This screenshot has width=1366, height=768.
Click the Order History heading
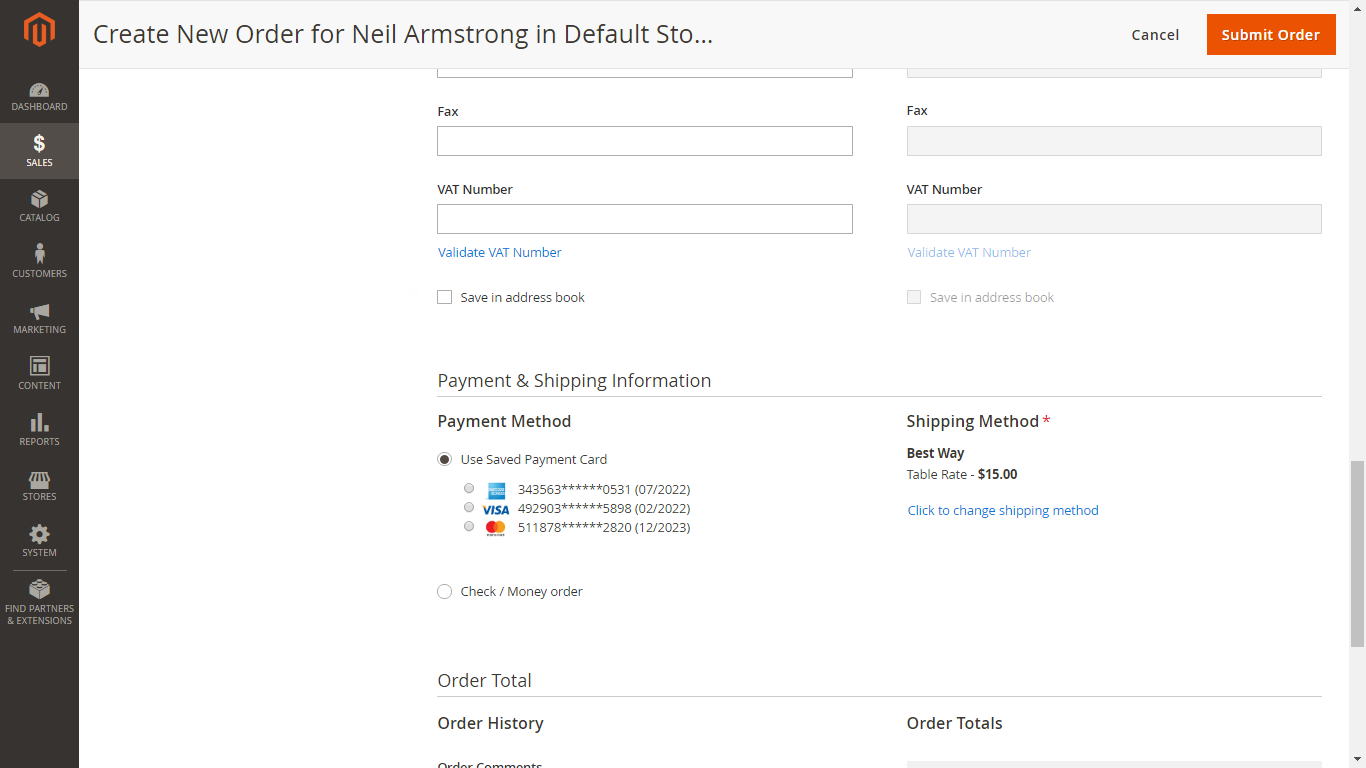[x=490, y=724]
